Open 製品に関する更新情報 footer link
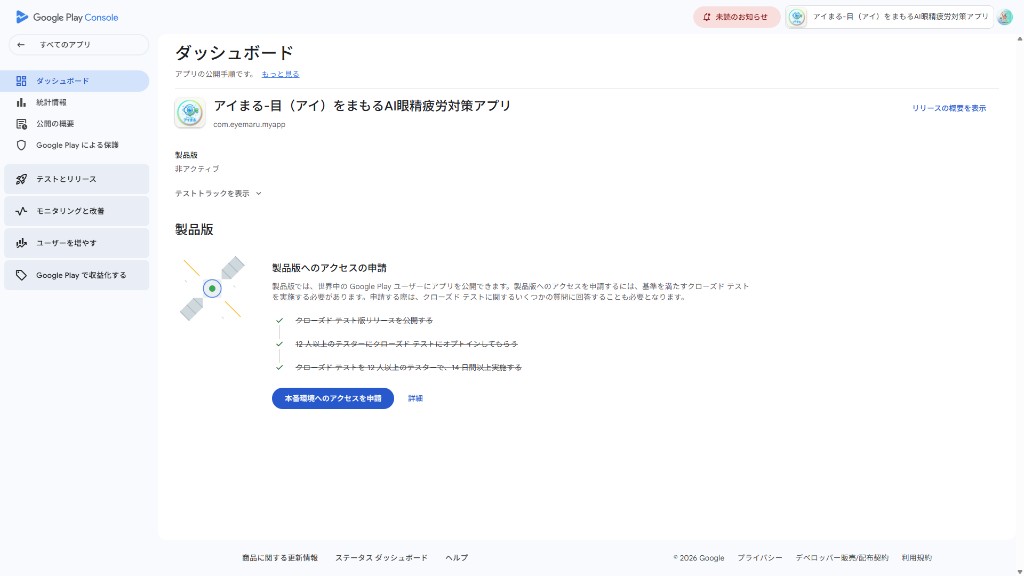The height and width of the screenshot is (576, 1024). tap(280, 558)
